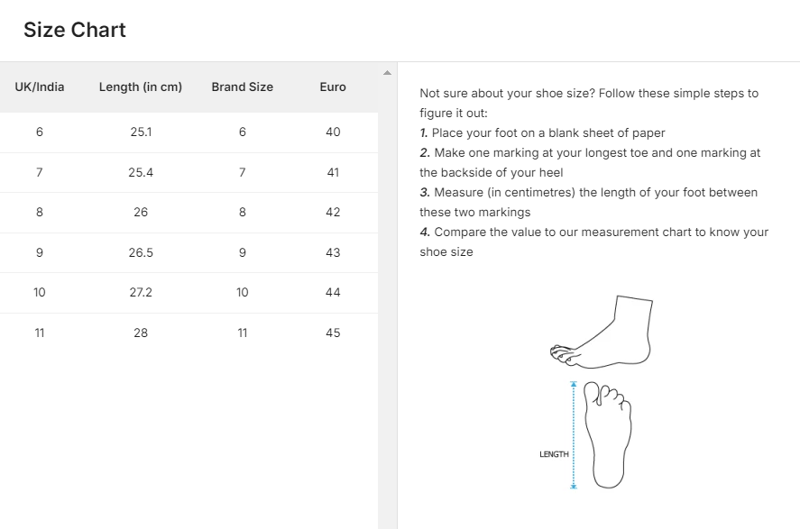The width and height of the screenshot is (800, 529).
Task: Click step 4 Compare the value instruction
Action: 594,232
